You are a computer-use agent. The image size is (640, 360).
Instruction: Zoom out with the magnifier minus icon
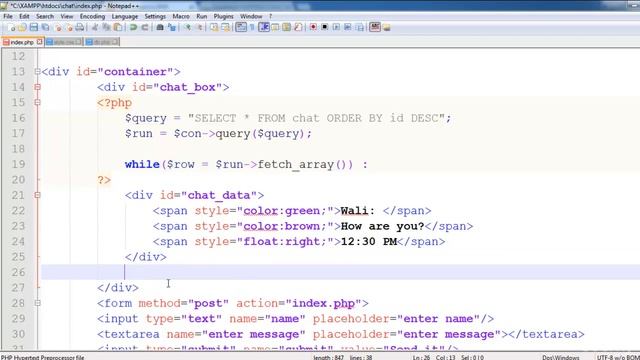click(200, 27)
